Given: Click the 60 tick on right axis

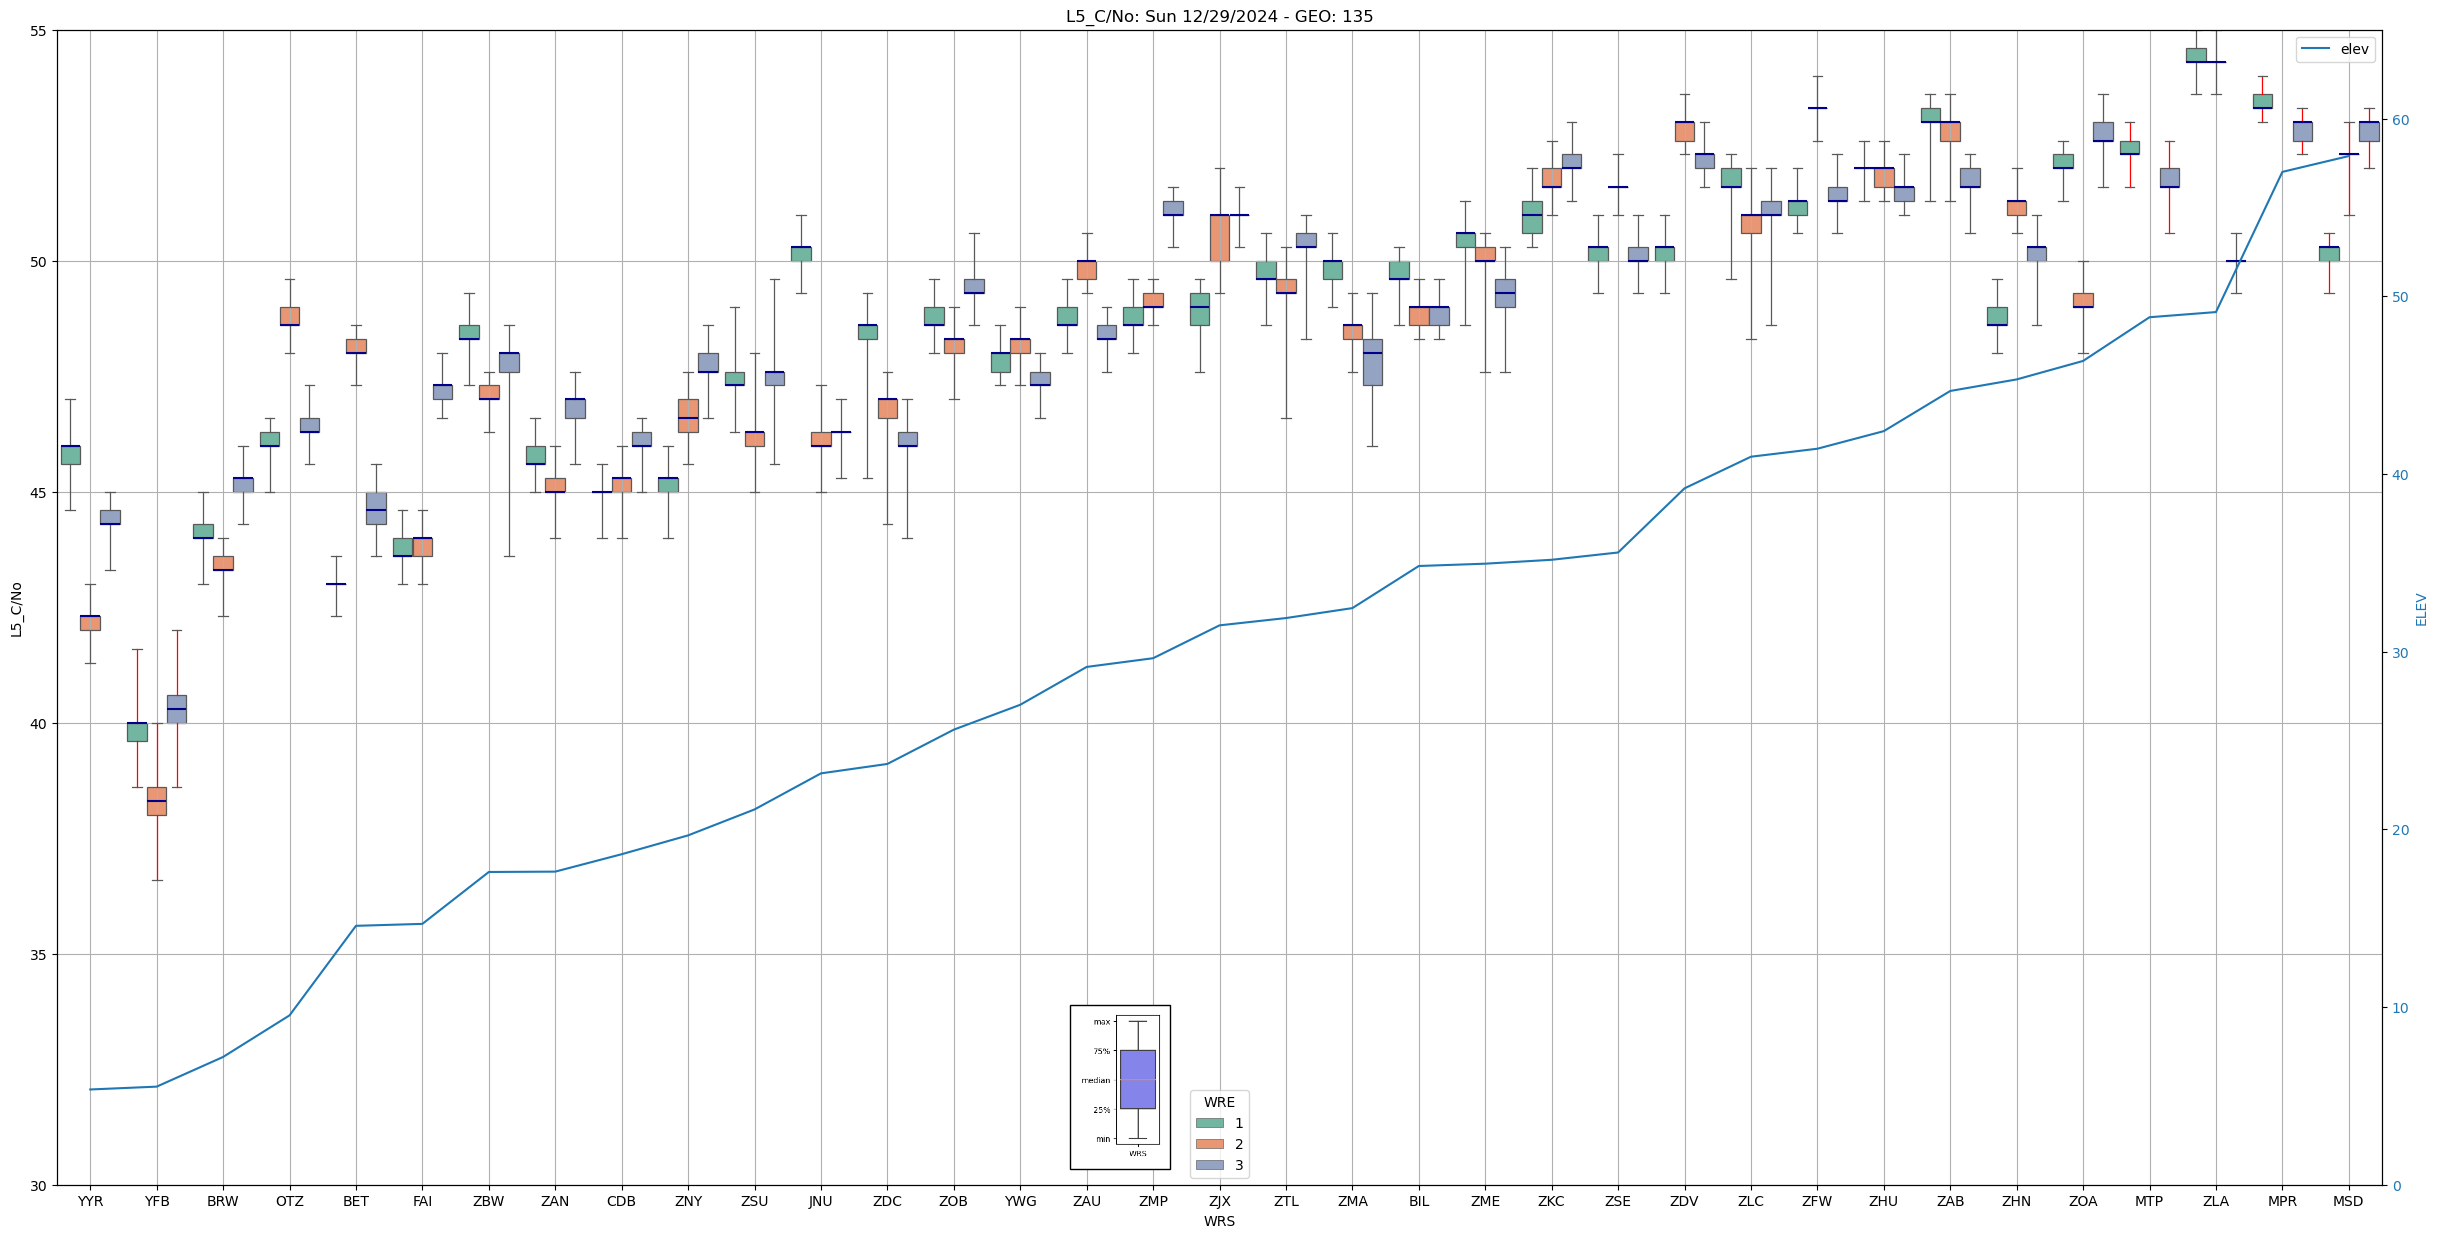Looking at the screenshot, I should click(2399, 120).
